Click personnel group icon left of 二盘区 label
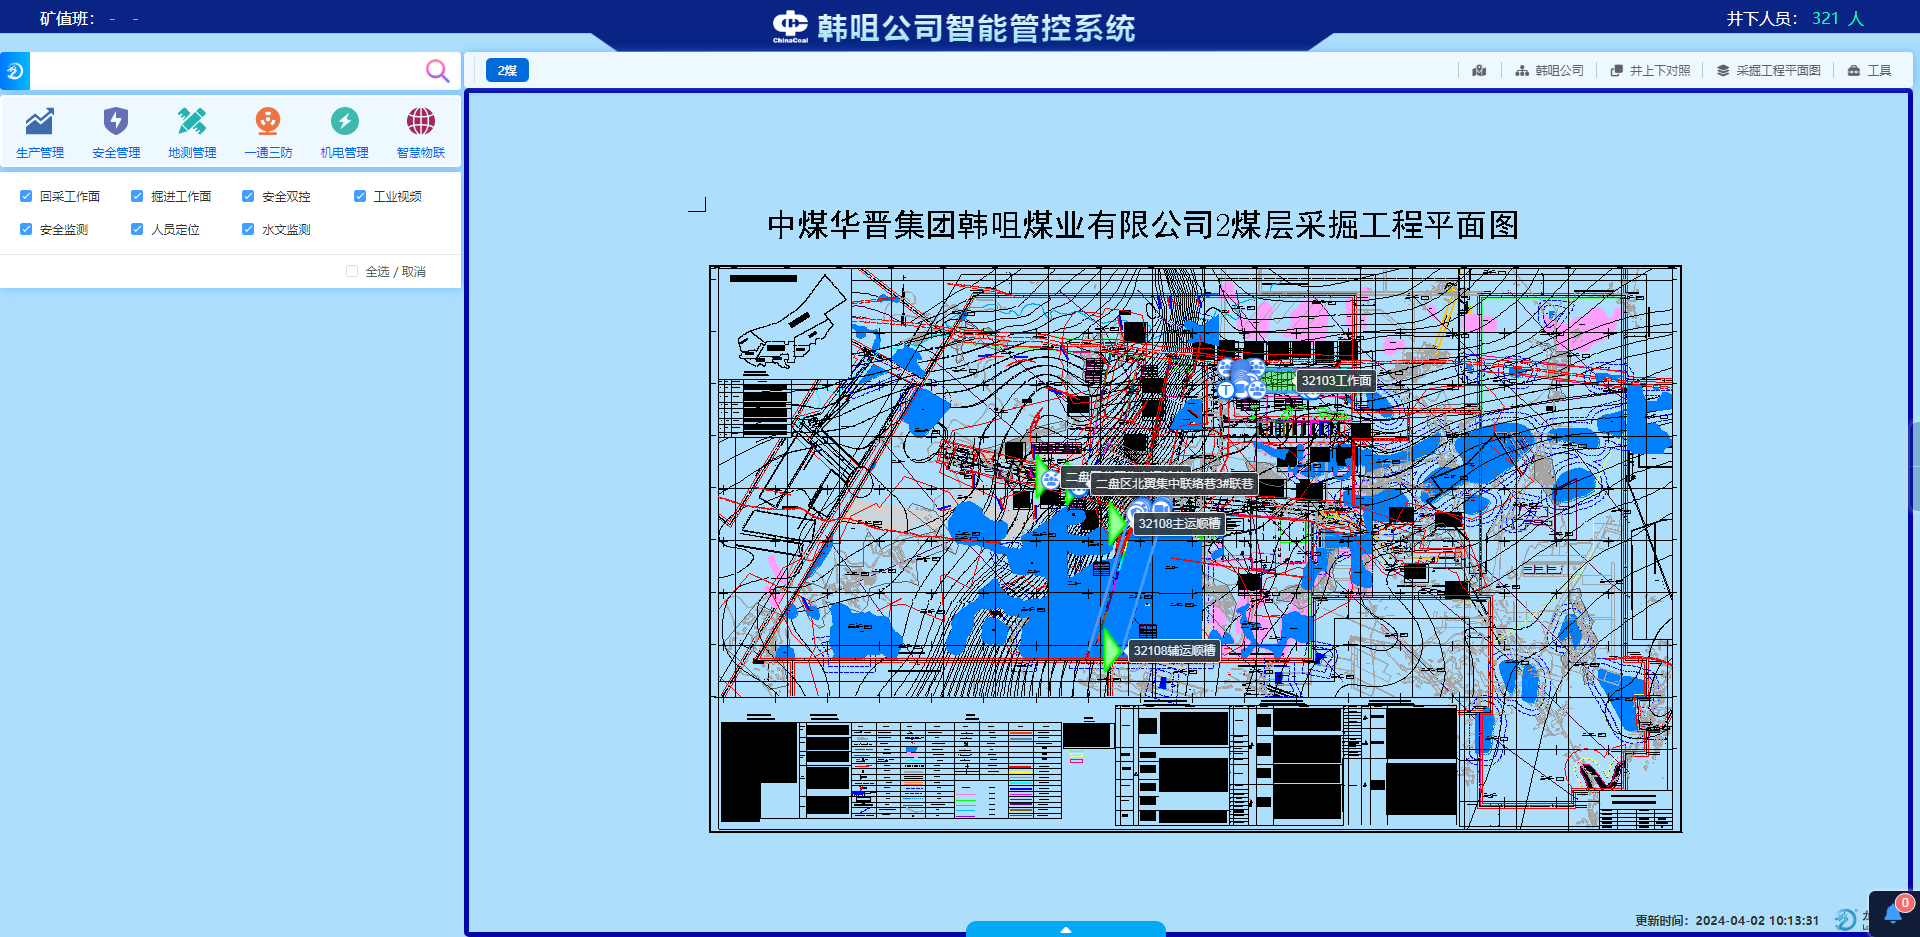The width and height of the screenshot is (1920, 937). click(1050, 481)
